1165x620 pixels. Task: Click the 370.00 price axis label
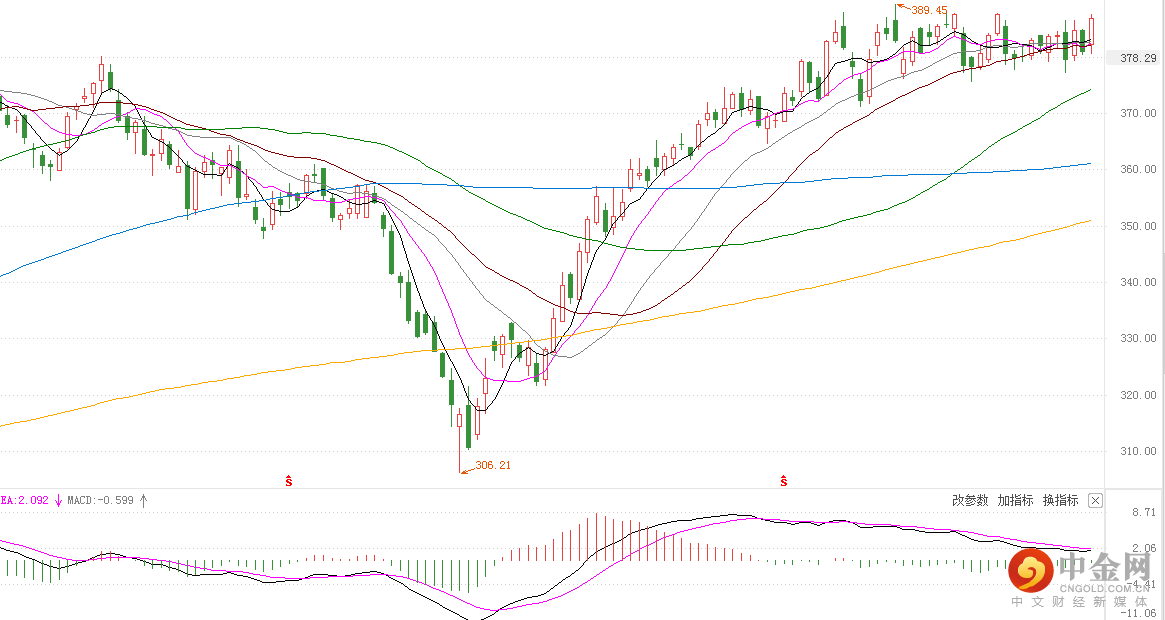1139,114
